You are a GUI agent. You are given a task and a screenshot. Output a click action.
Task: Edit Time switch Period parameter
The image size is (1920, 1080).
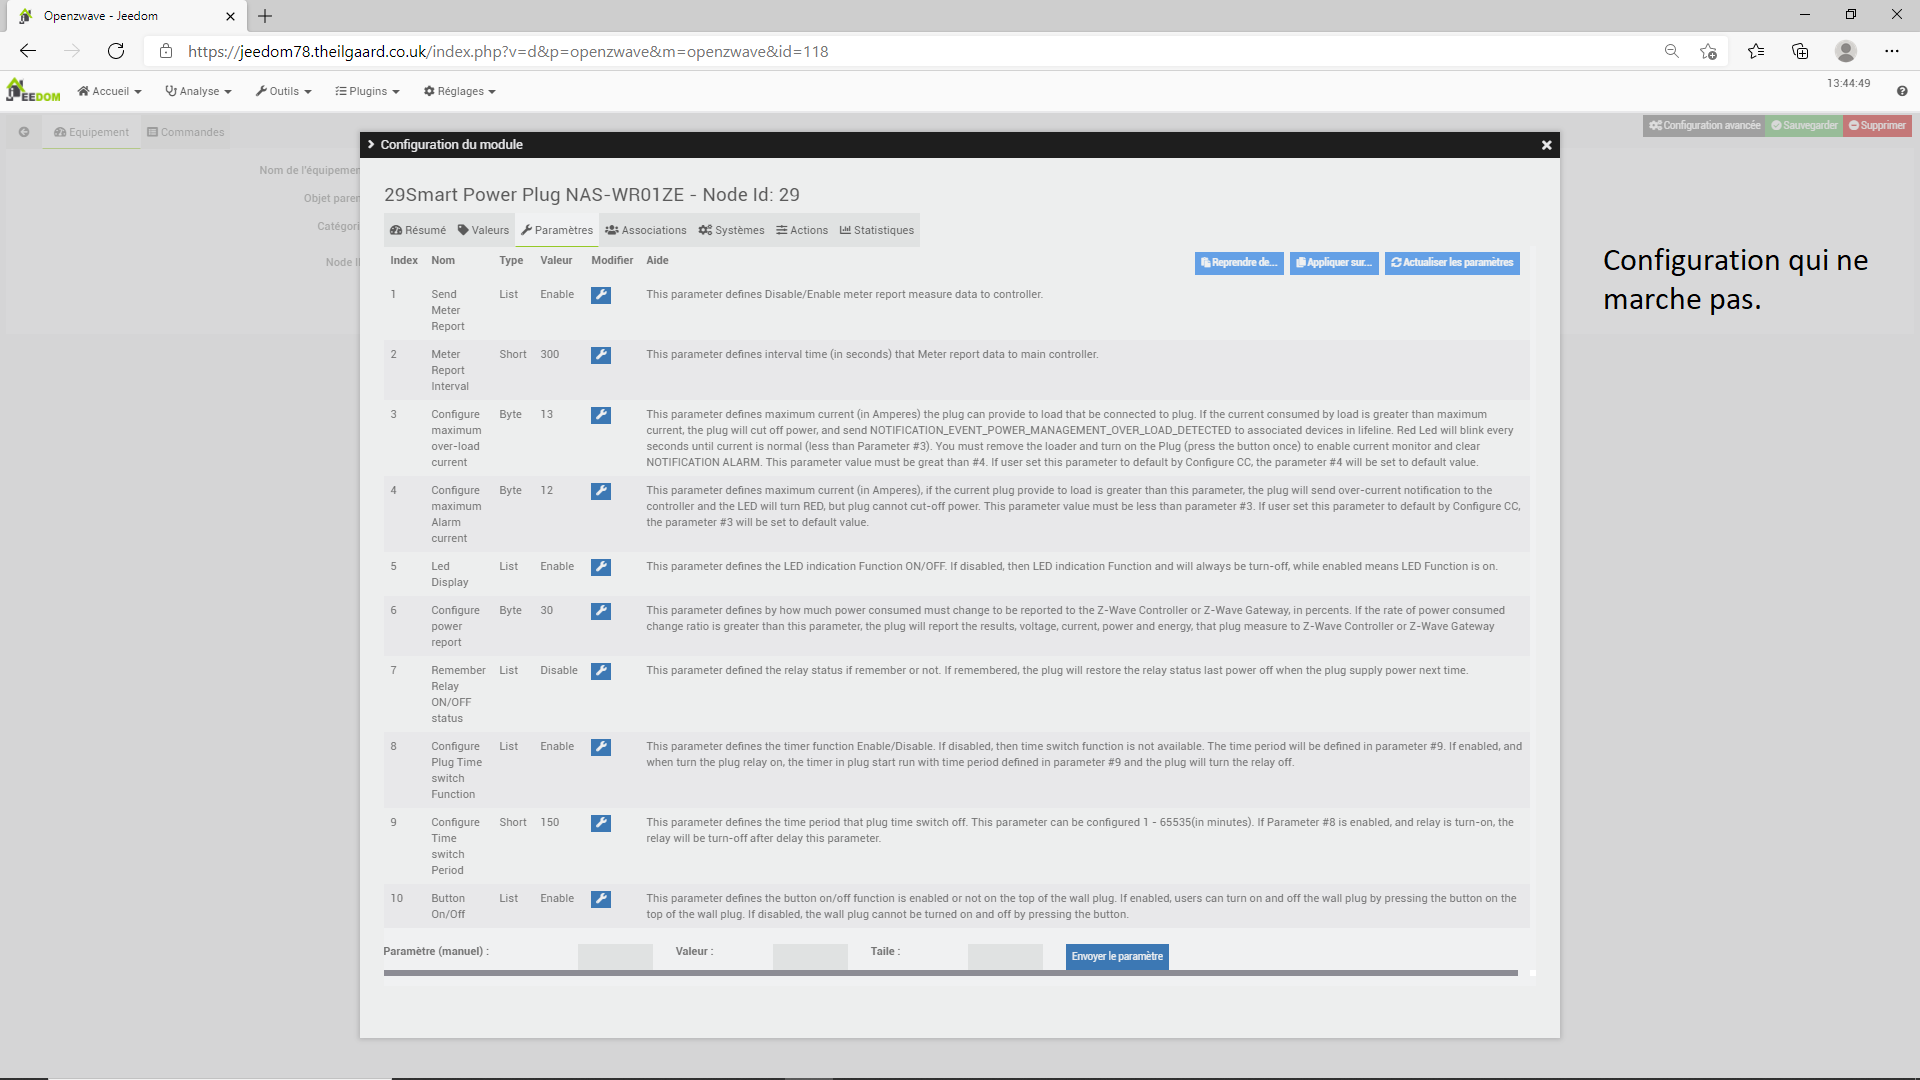coord(600,823)
